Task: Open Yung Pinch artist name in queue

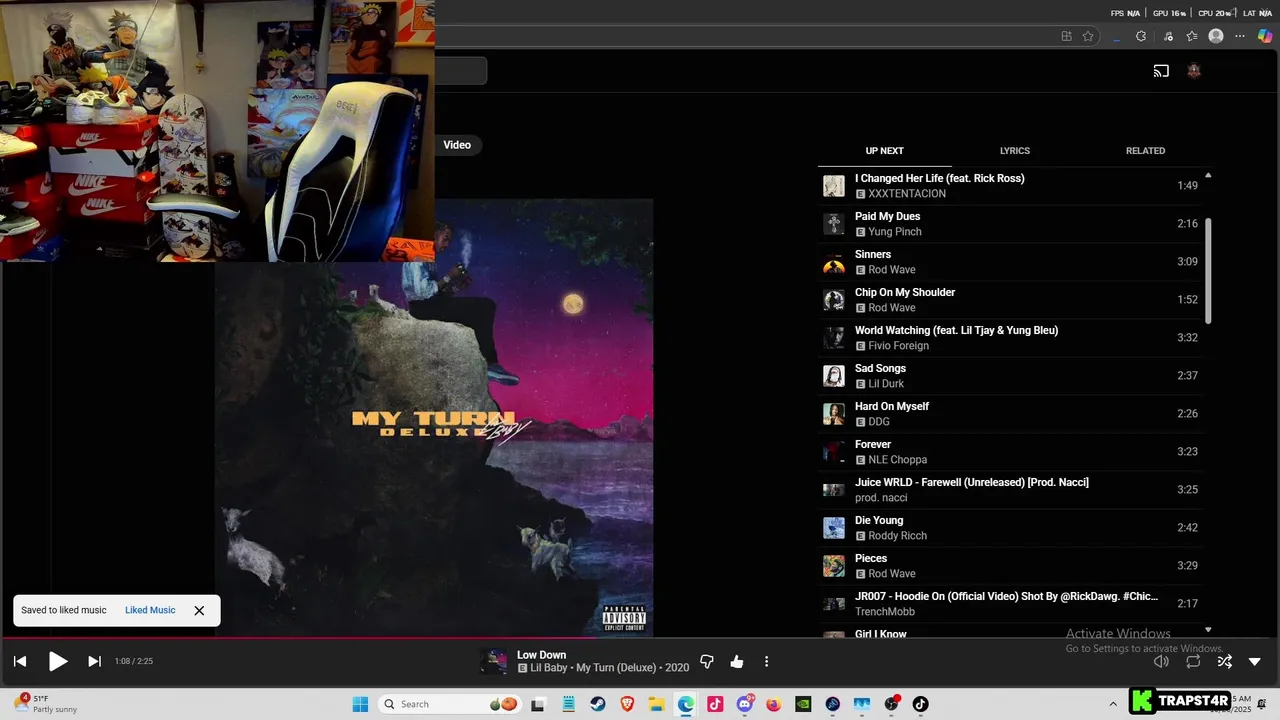Action: (895, 232)
